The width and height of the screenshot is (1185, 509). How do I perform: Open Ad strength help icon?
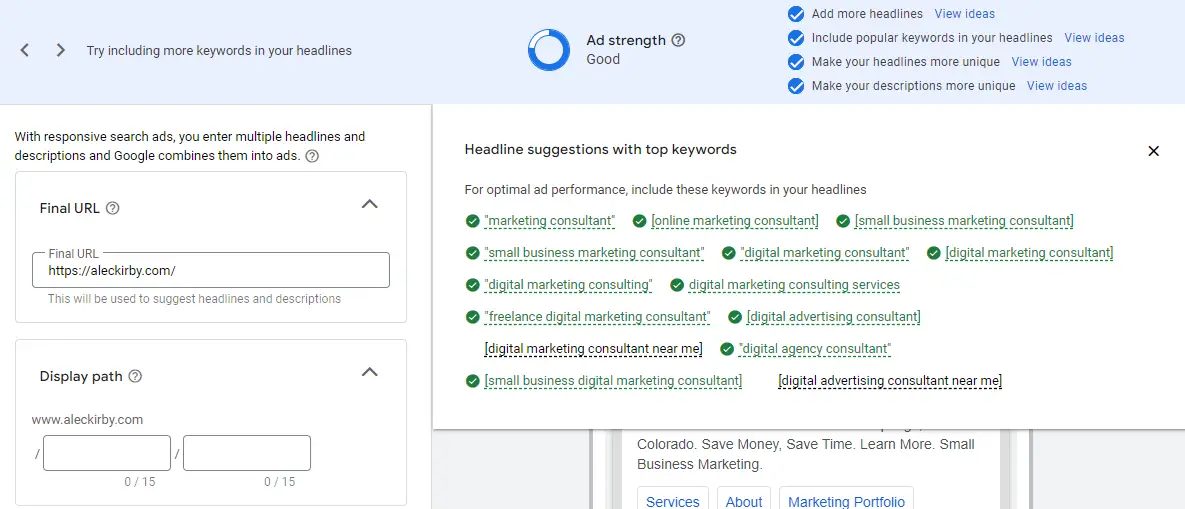coord(679,40)
